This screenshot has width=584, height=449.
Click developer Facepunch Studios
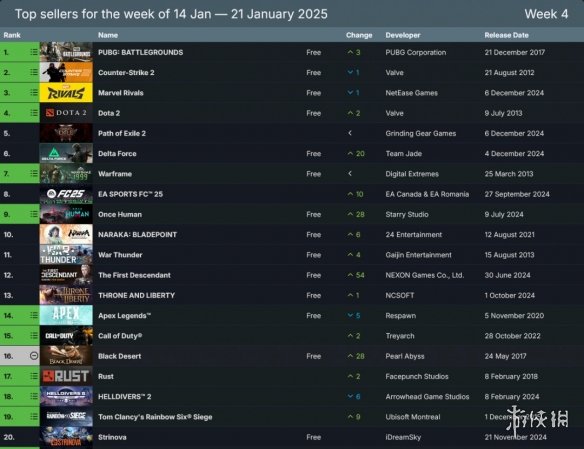[x=417, y=376]
